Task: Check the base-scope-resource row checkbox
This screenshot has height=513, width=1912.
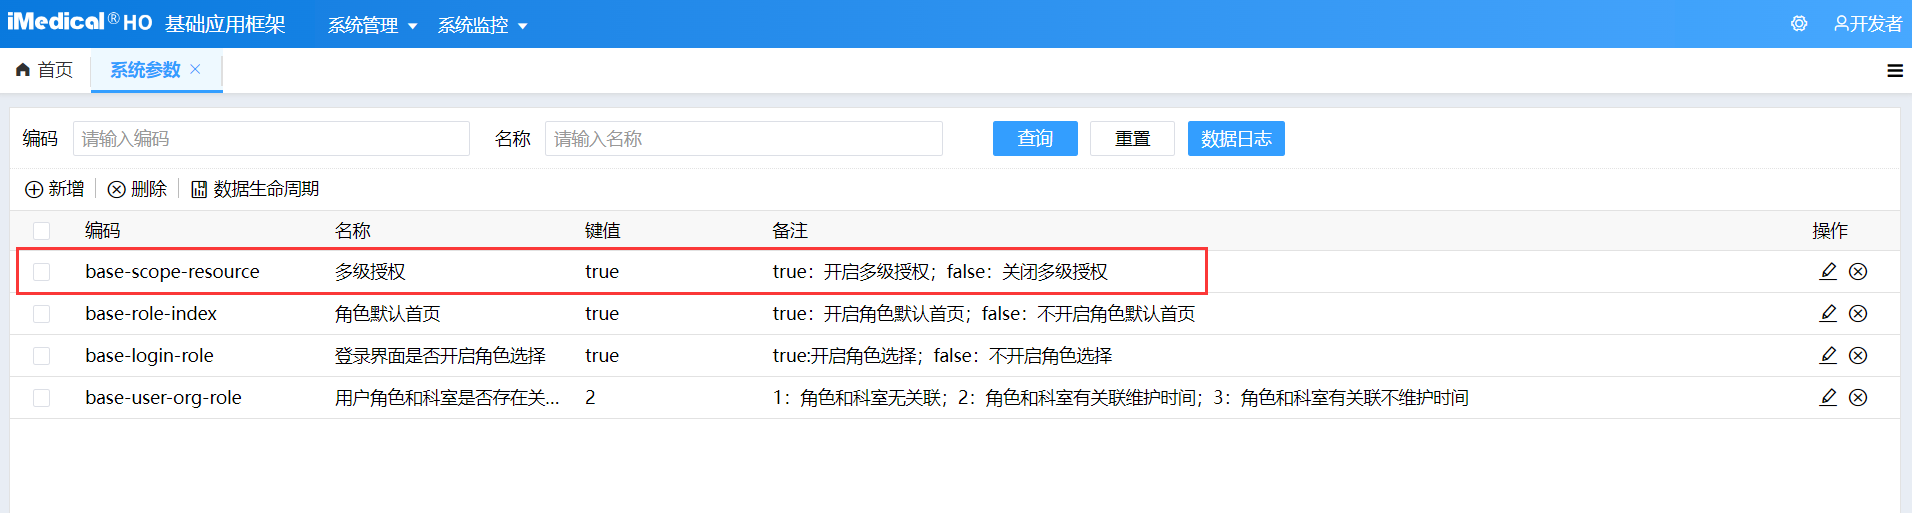Action: (41, 272)
